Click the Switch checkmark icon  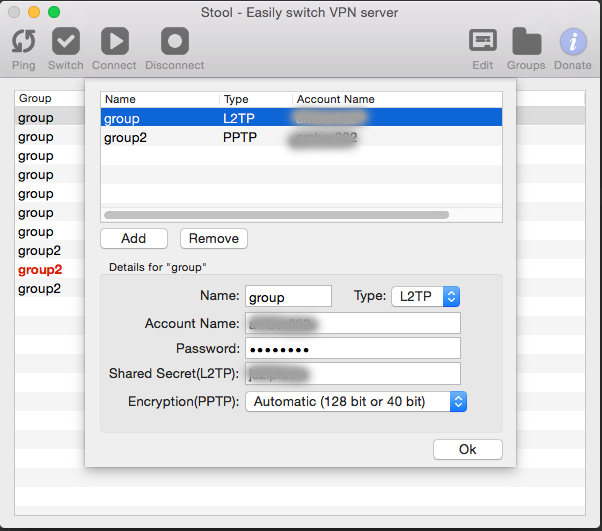coord(66,41)
